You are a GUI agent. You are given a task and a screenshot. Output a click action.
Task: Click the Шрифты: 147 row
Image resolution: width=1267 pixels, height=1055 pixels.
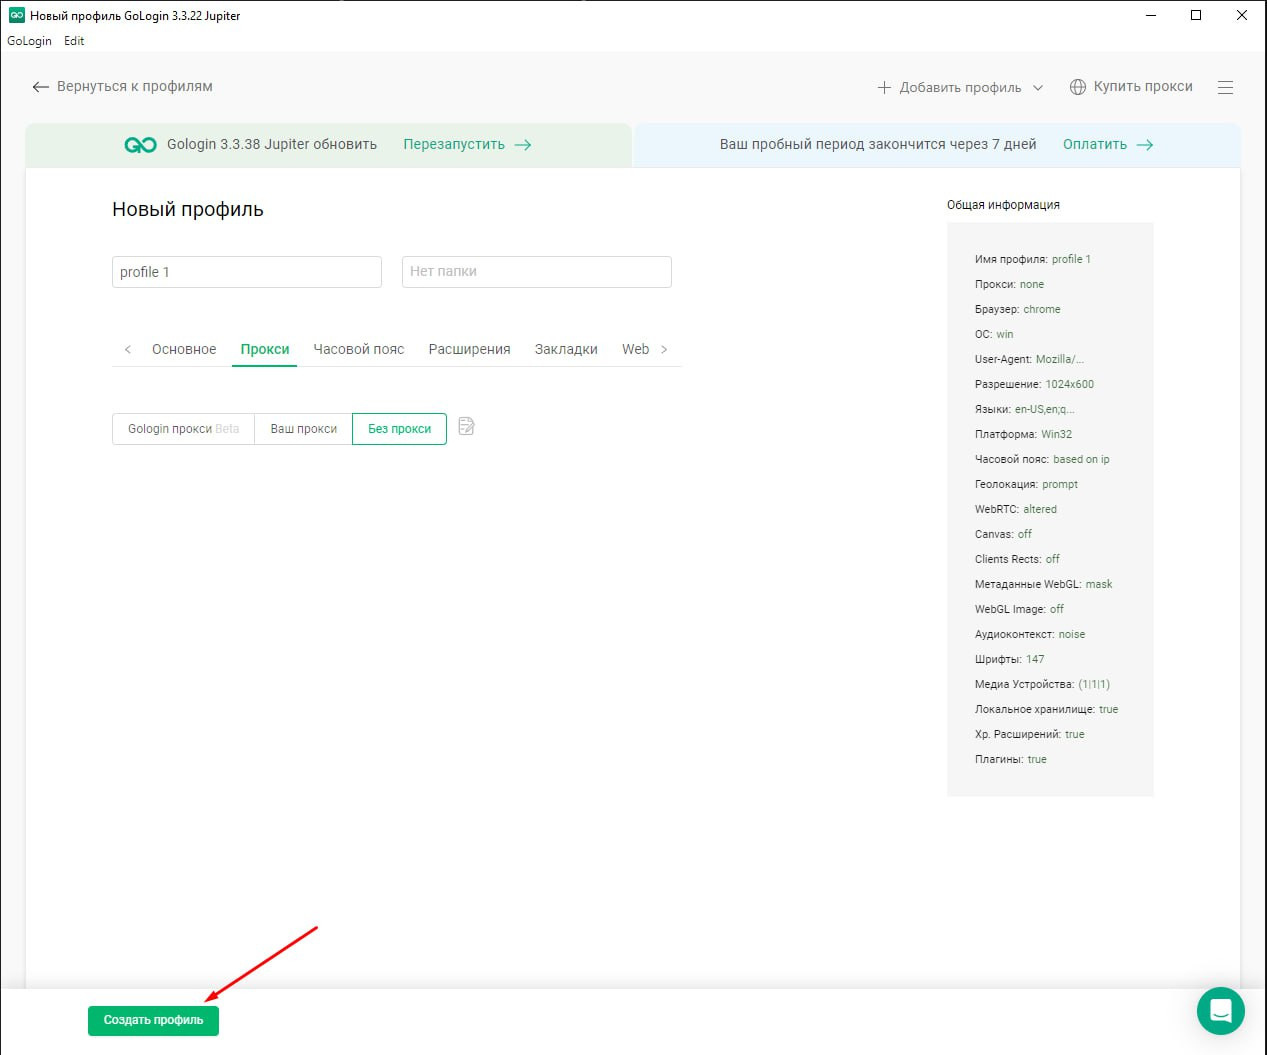[1009, 659]
